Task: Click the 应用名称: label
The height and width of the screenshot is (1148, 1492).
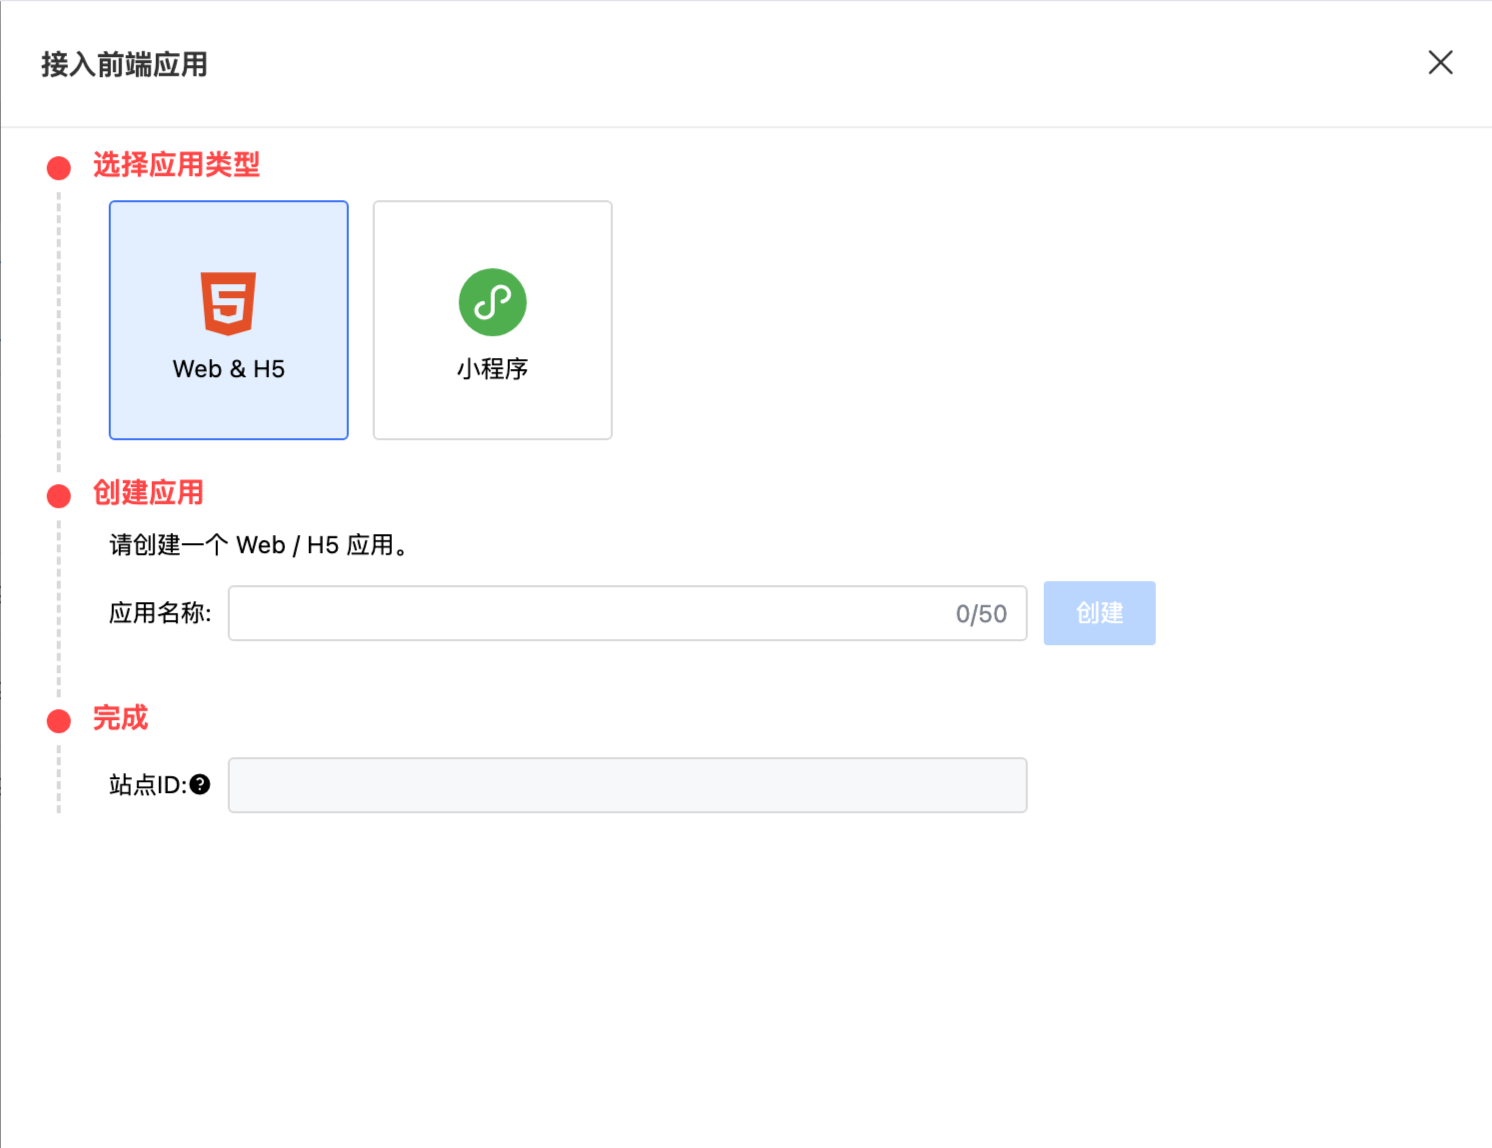Action: click(x=160, y=613)
